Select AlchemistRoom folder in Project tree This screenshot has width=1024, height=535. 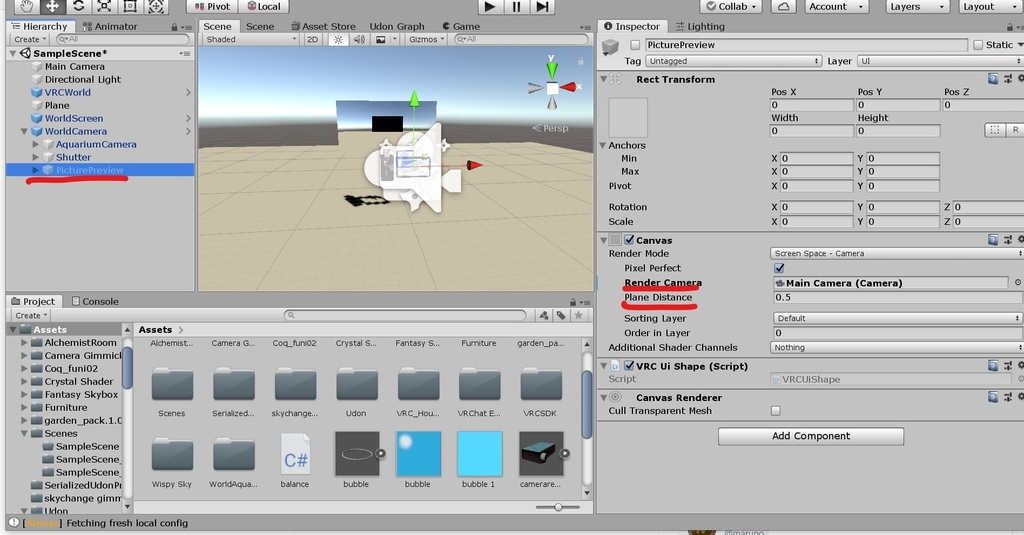coord(80,342)
